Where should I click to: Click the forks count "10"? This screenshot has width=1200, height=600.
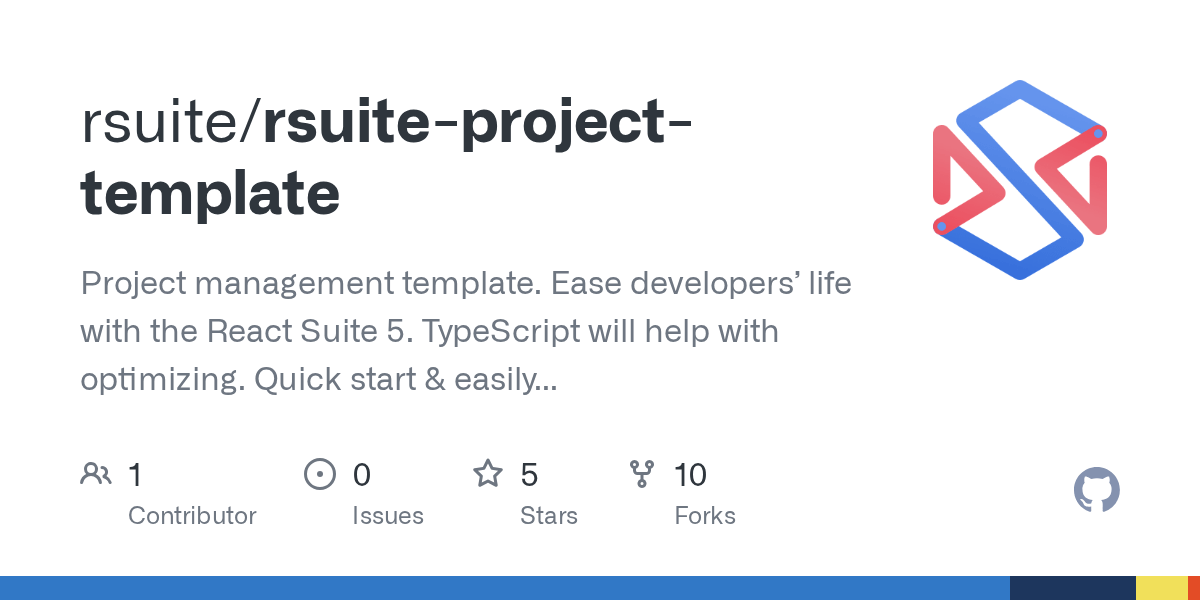pos(690,474)
